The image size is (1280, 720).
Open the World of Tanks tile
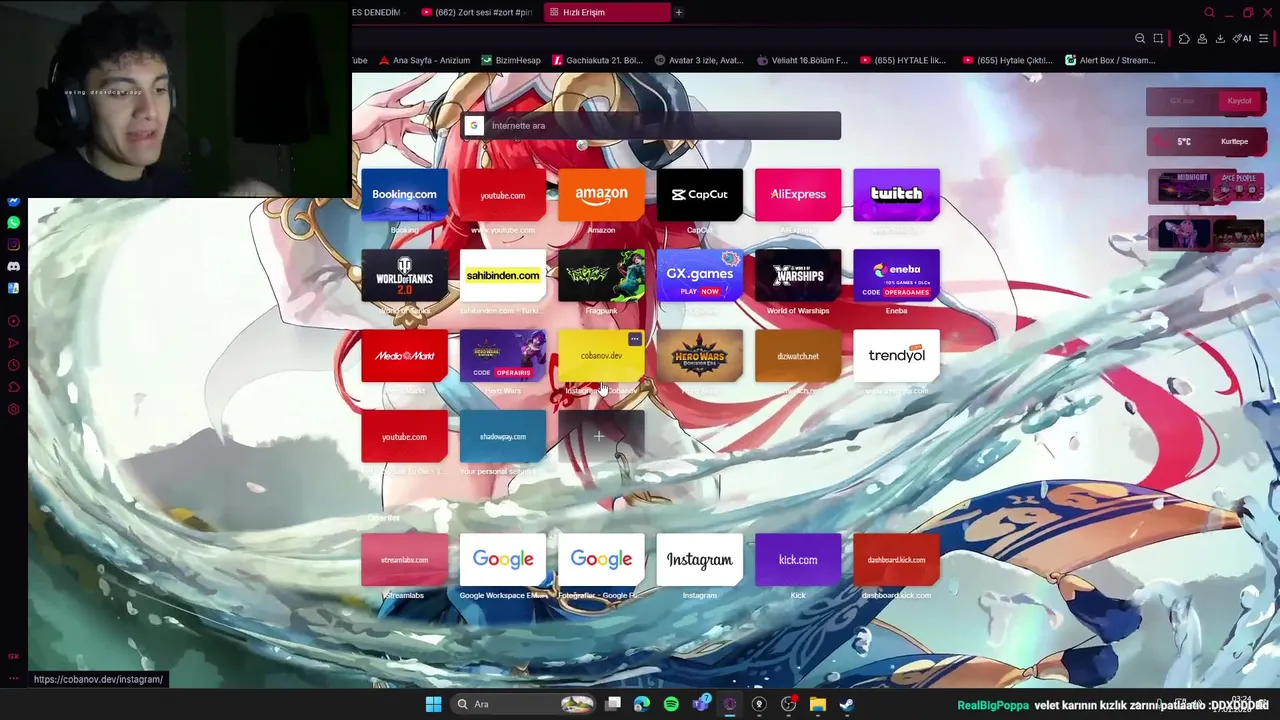[404, 275]
